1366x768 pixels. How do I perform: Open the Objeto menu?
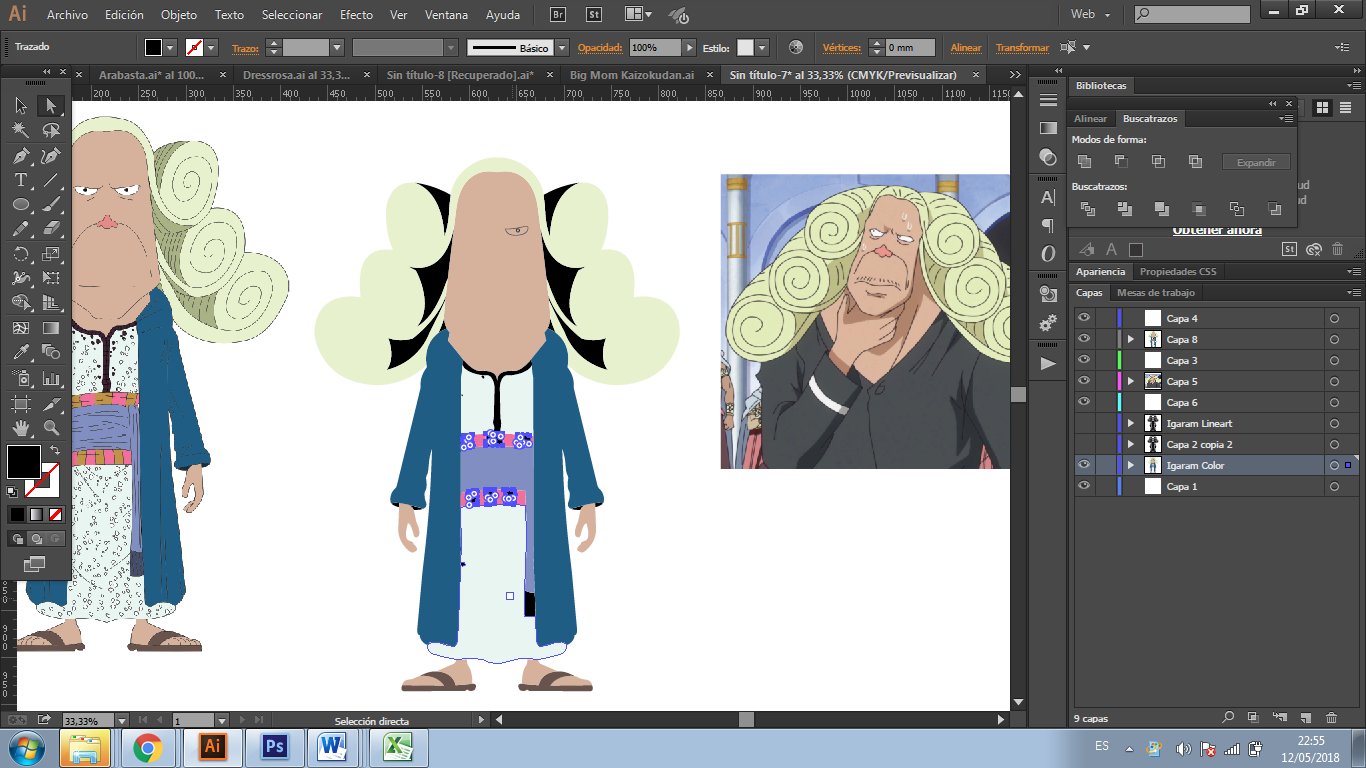pyautogui.click(x=179, y=15)
